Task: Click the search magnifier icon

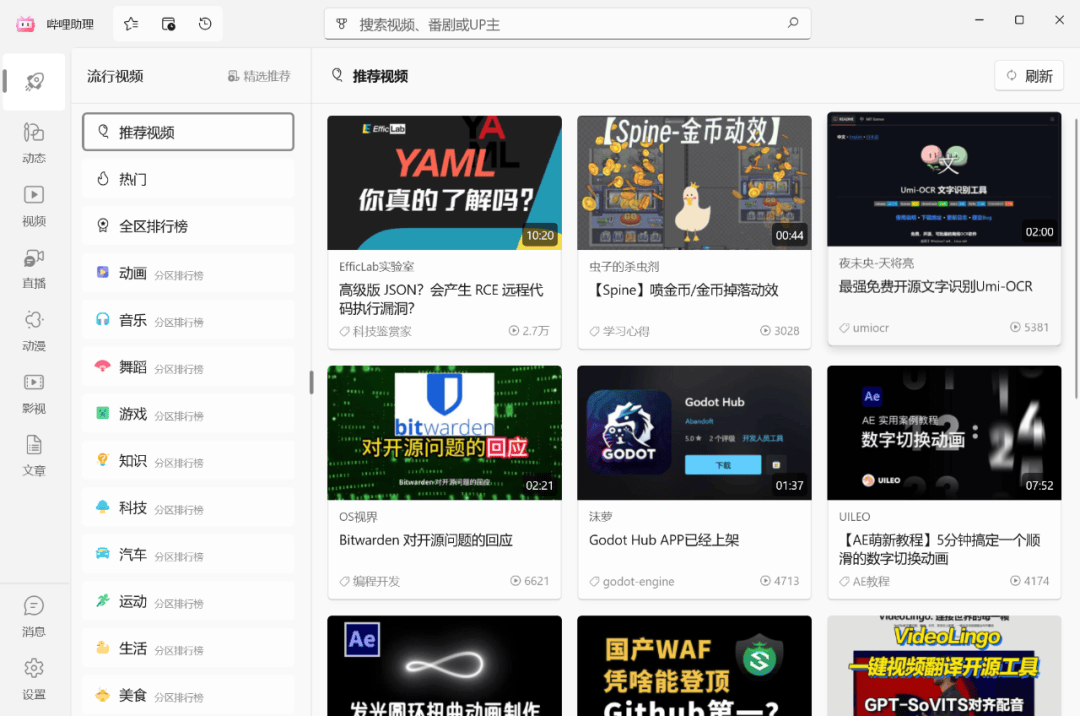Action: [793, 24]
